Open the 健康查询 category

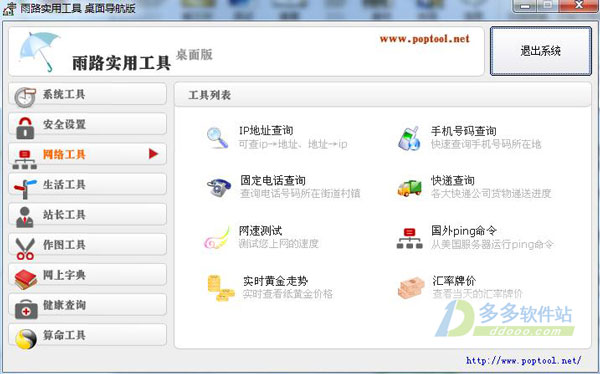point(88,305)
